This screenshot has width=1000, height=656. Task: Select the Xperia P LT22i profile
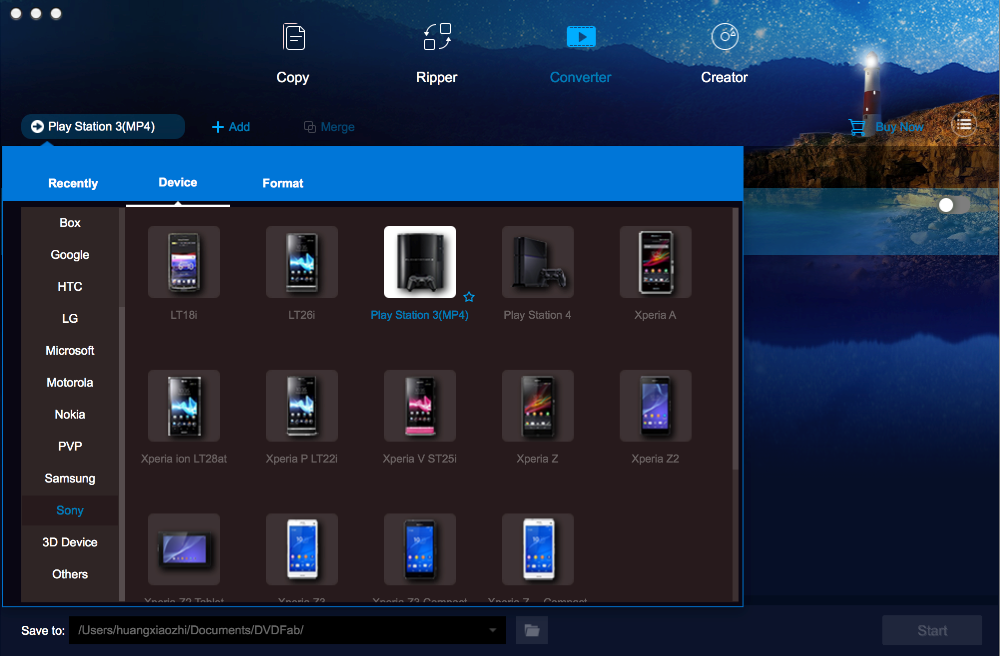point(302,405)
